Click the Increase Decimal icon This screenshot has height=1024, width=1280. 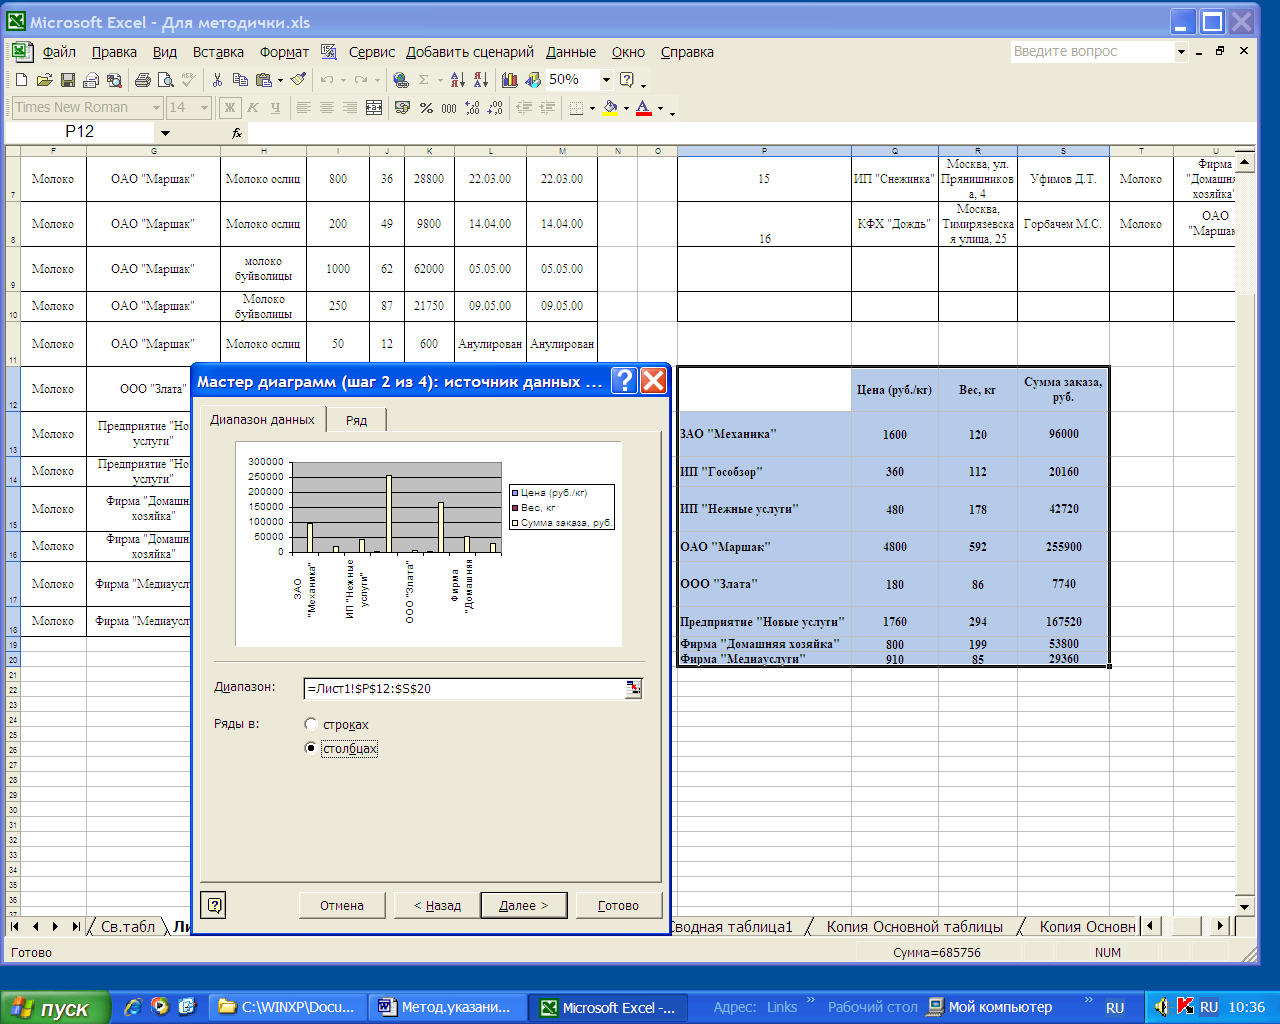coord(472,108)
